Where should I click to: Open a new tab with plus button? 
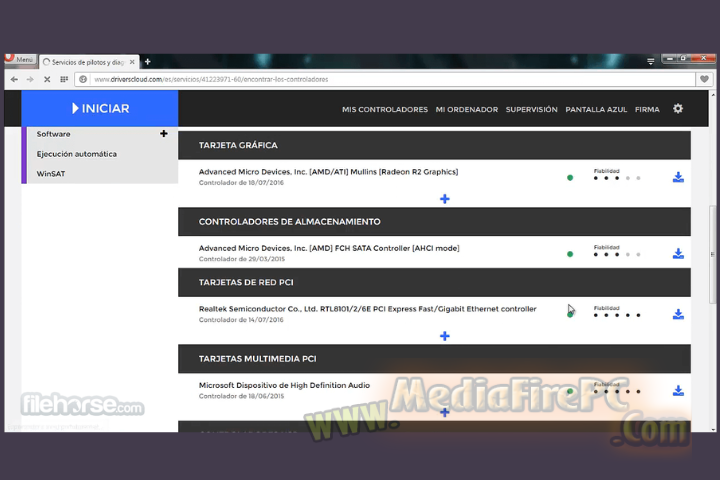click(147, 62)
